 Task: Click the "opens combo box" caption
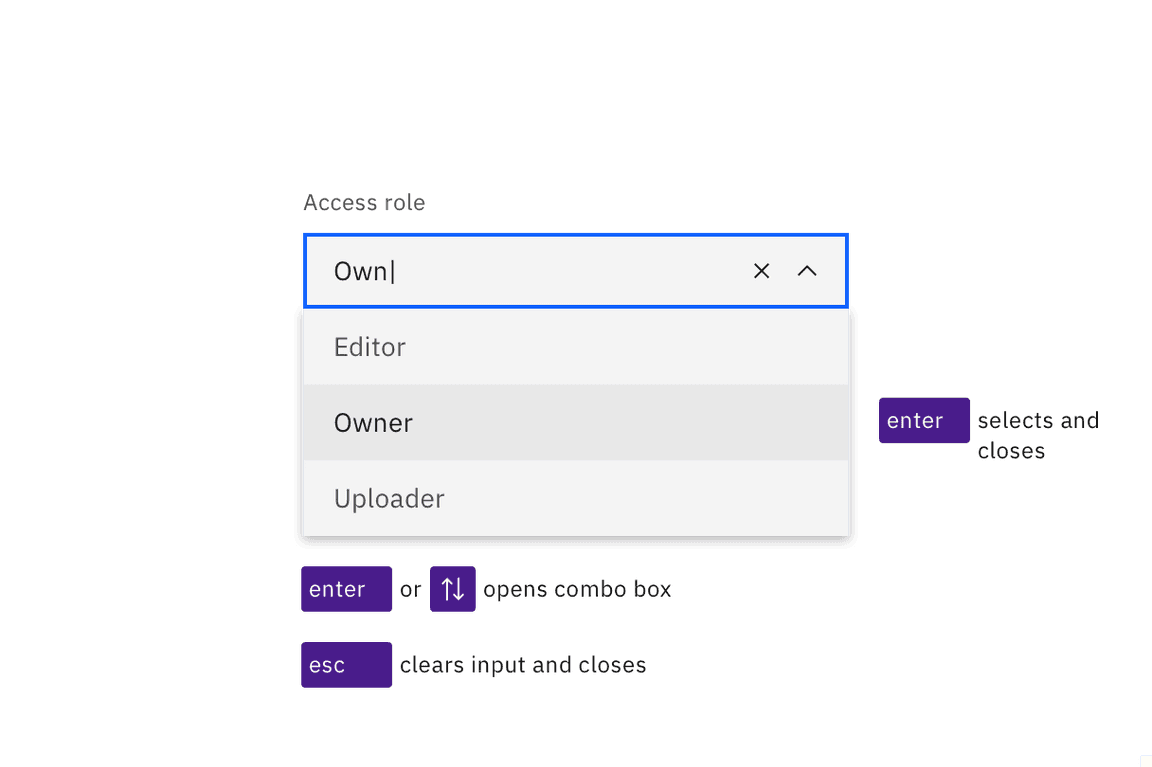coord(577,590)
